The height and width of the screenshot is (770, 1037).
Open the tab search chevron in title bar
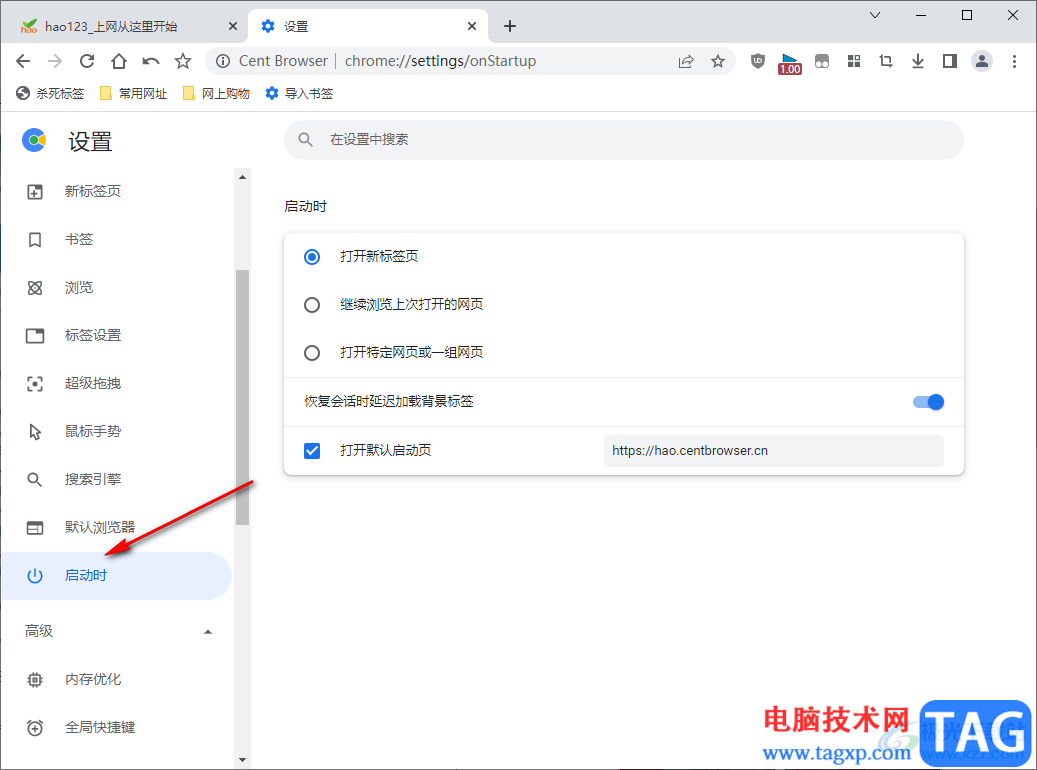[875, 15]
